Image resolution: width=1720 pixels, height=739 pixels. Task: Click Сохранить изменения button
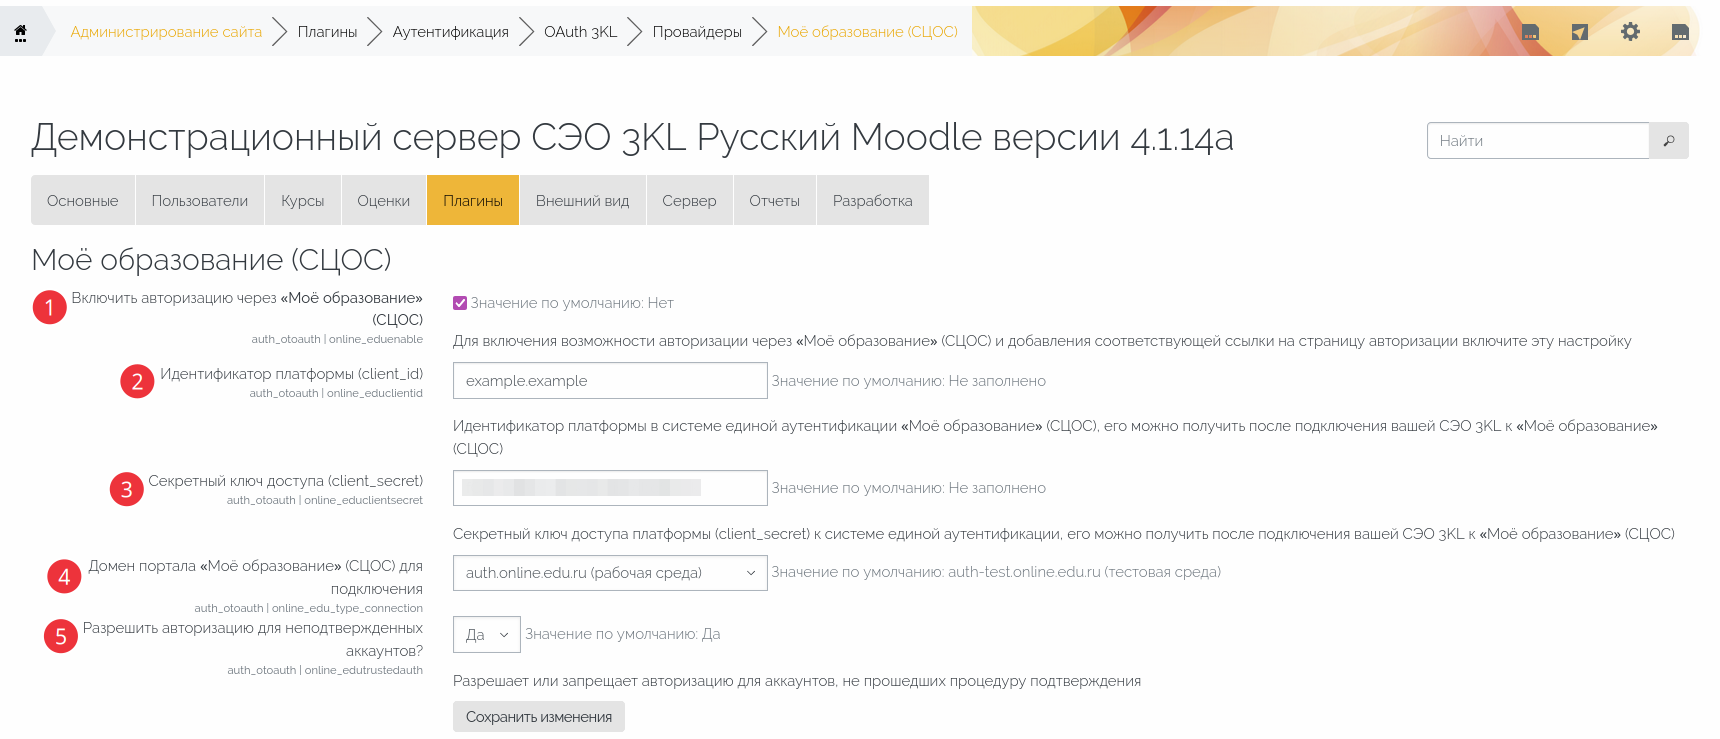click(x=539, y=717)
